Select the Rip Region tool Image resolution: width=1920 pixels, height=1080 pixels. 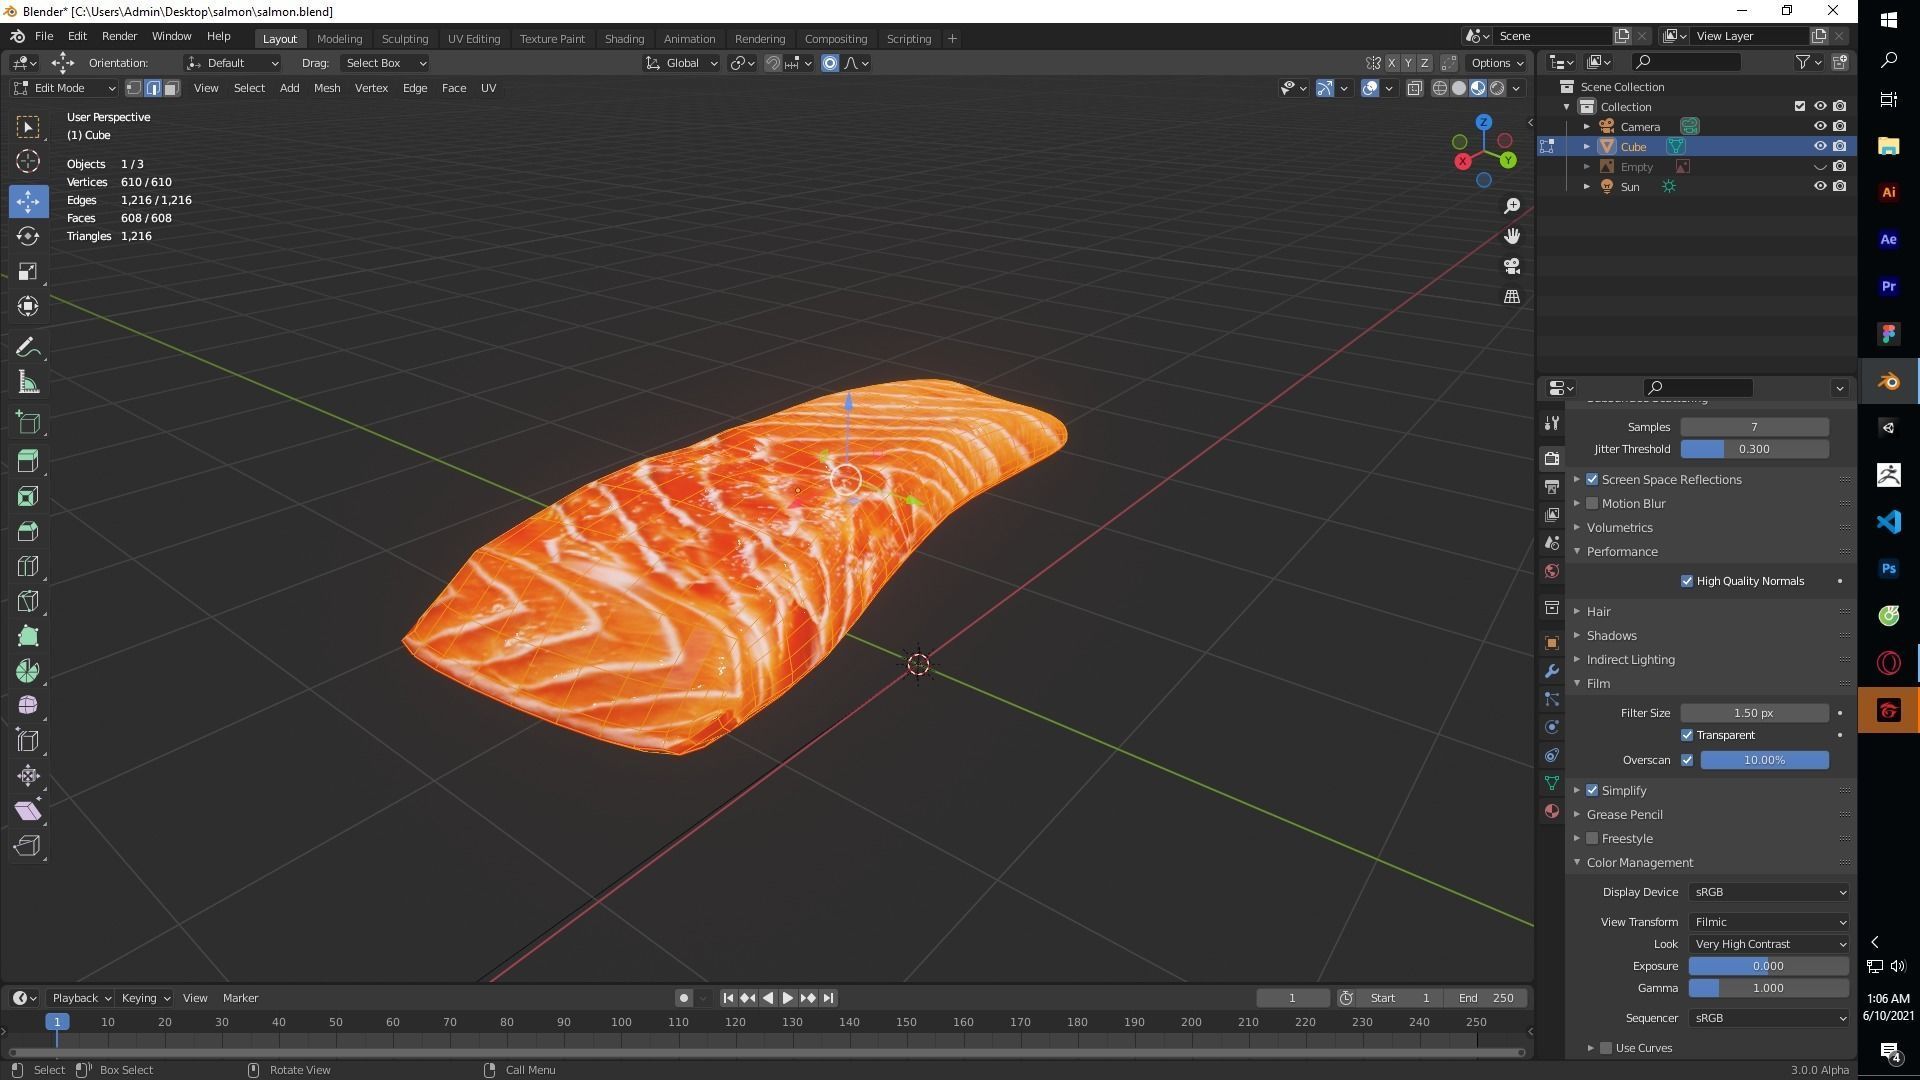pos(28,846)
